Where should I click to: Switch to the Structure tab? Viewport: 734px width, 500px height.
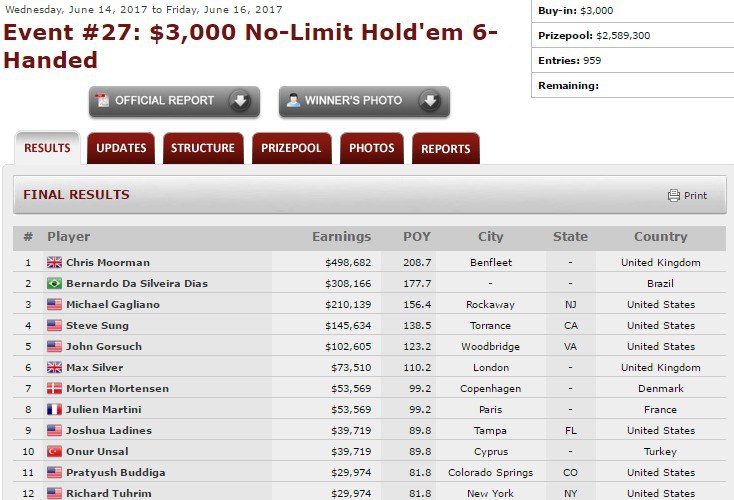point(203,149)
